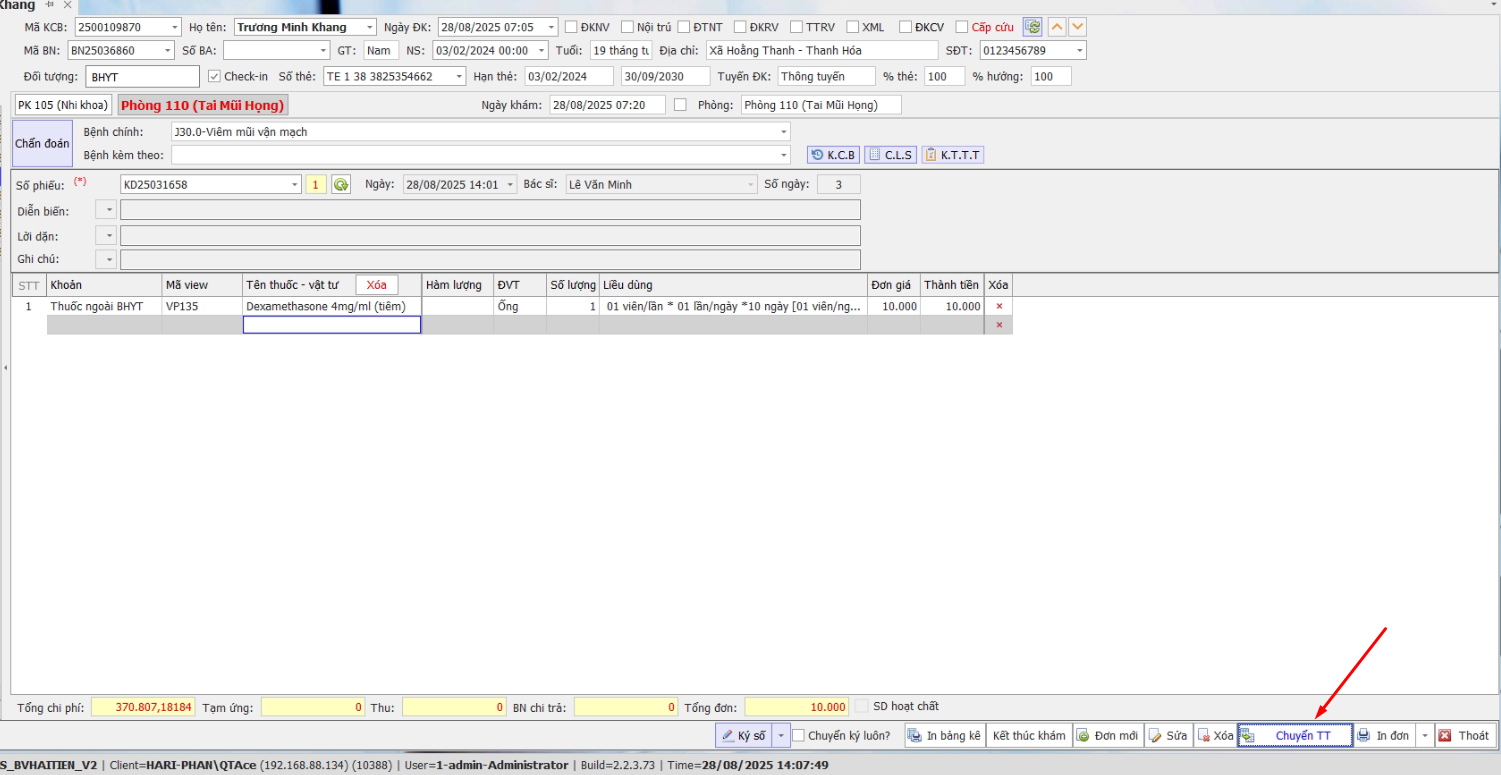
Task: Open C.L.S results button
Action: point(890,155)
